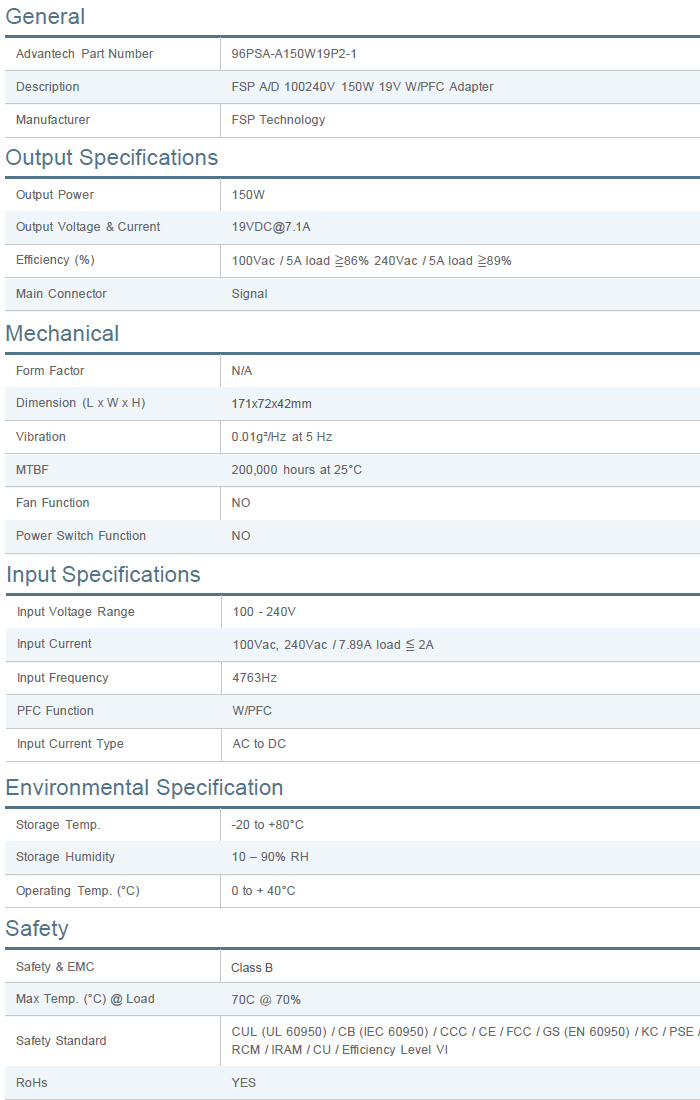Click the MTBF 200,000 hours value

[x=297, y=470]
